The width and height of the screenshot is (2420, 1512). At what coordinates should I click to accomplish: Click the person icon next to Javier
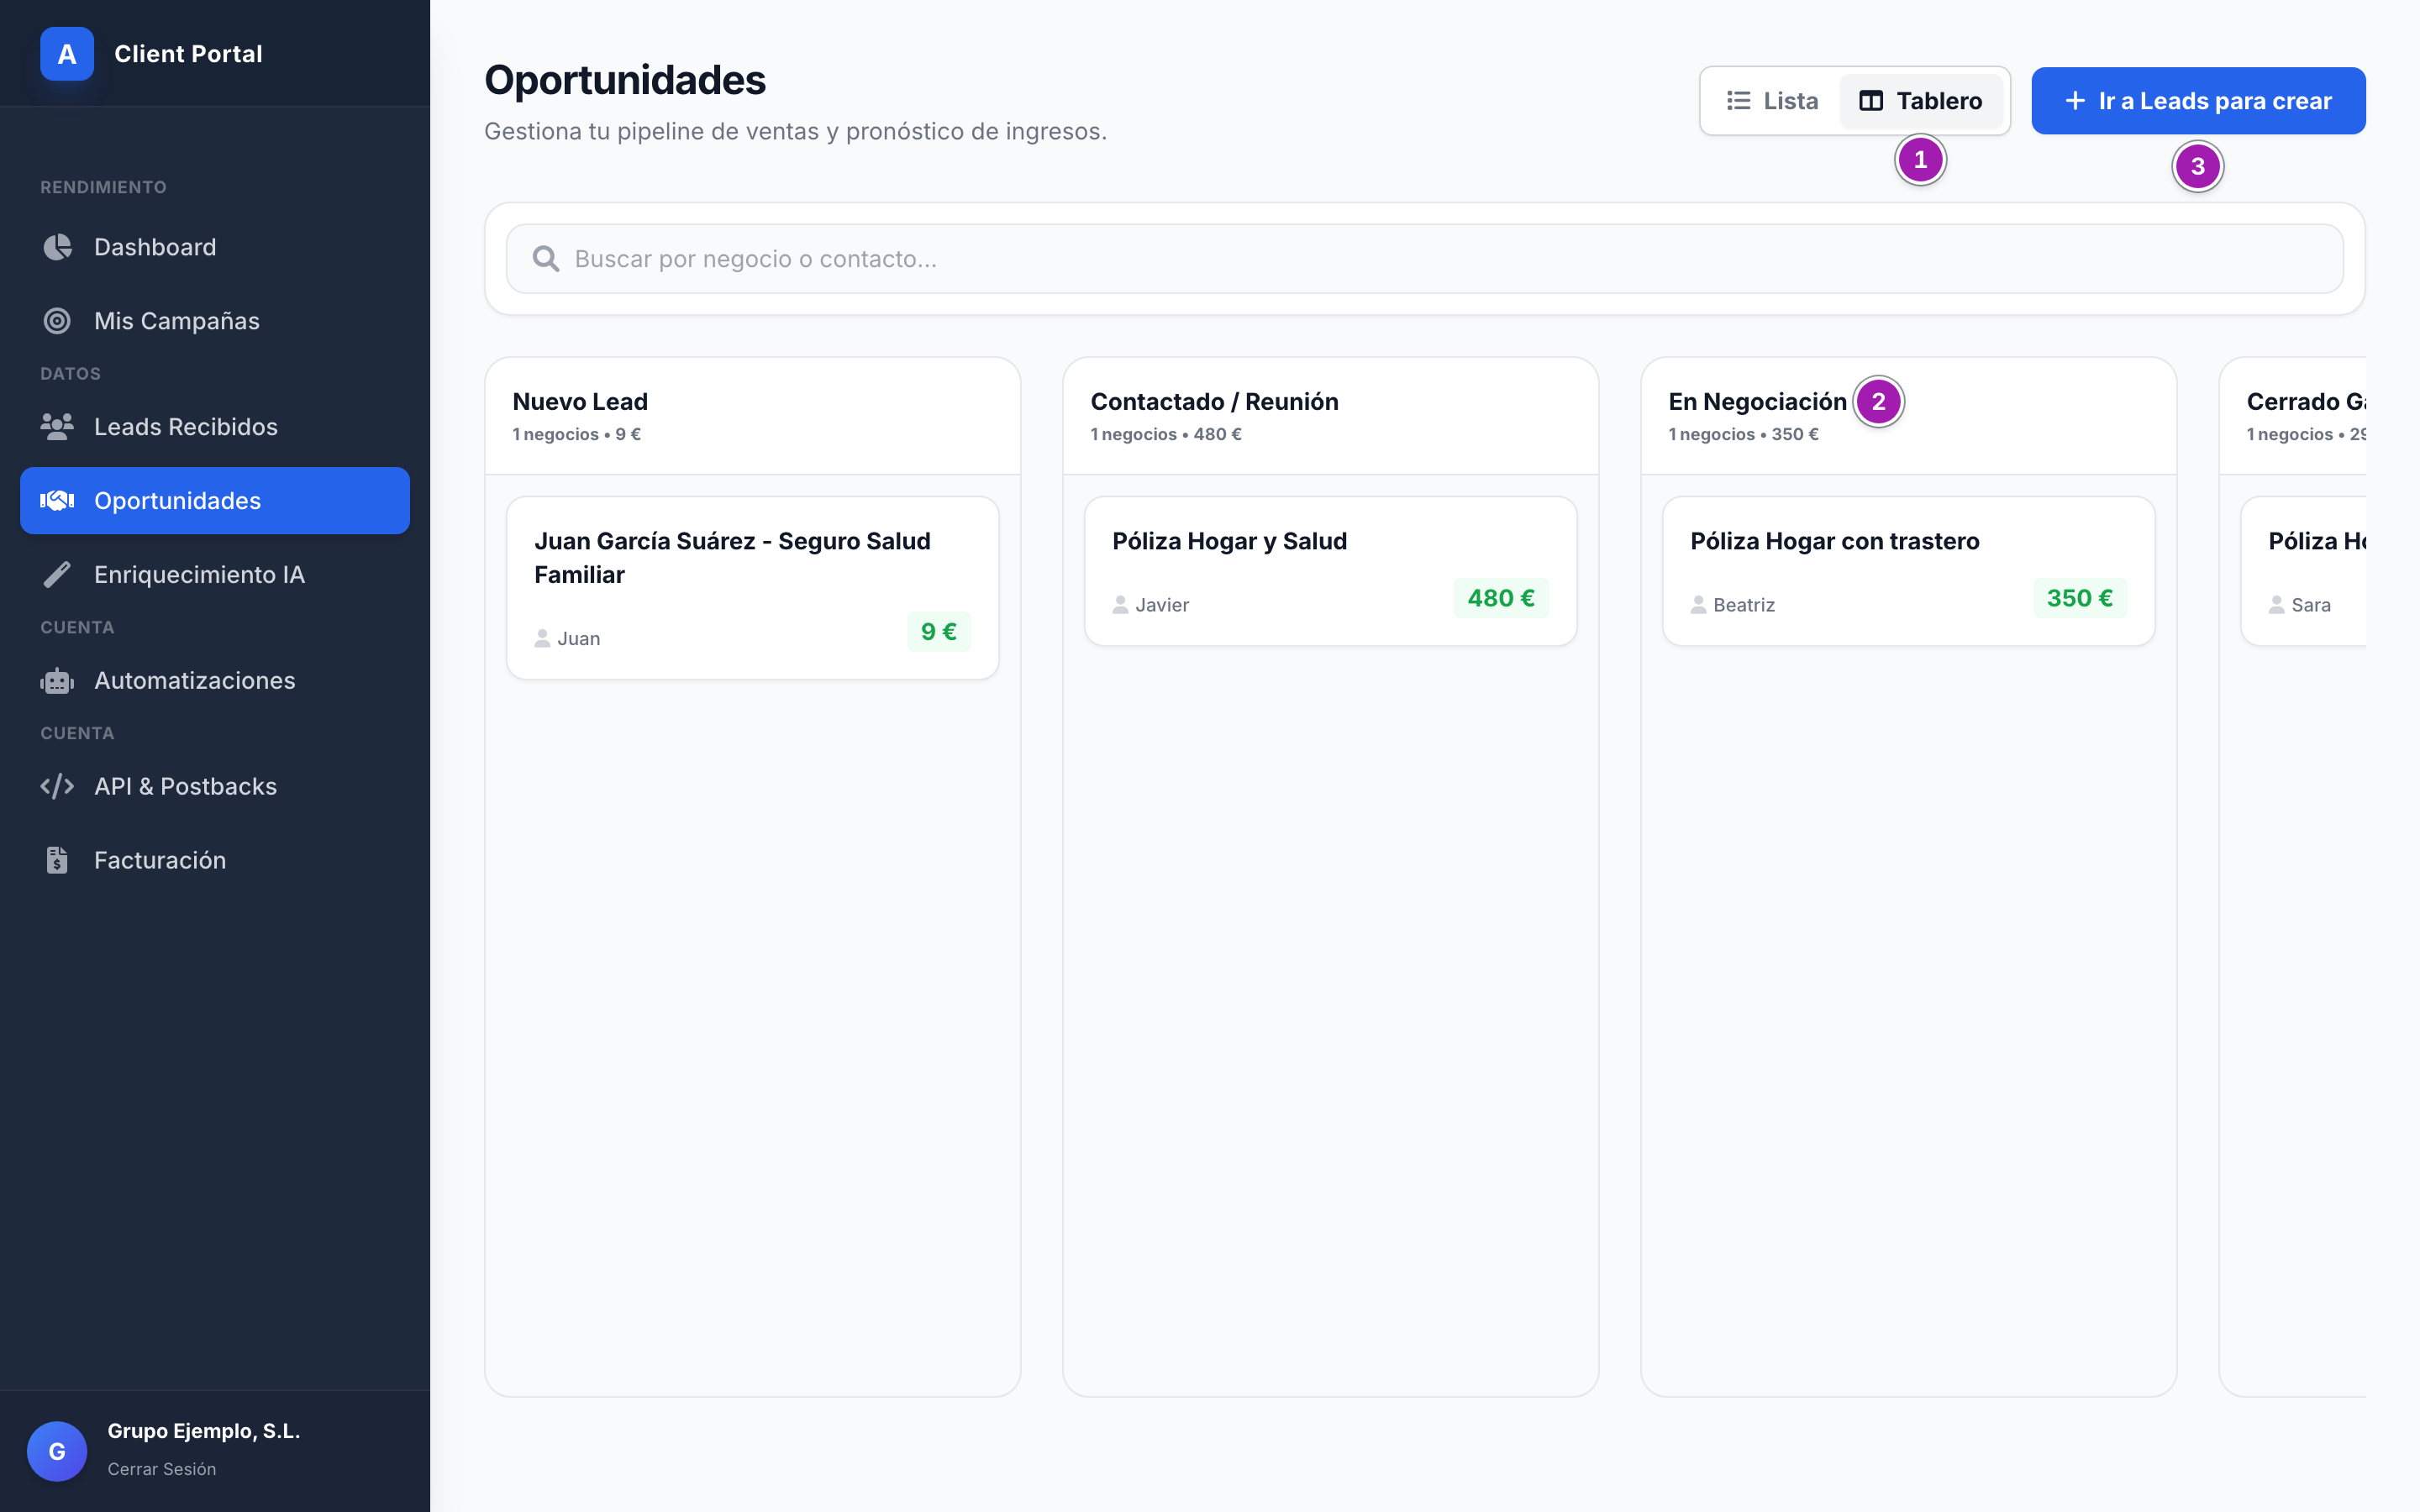1120,605
